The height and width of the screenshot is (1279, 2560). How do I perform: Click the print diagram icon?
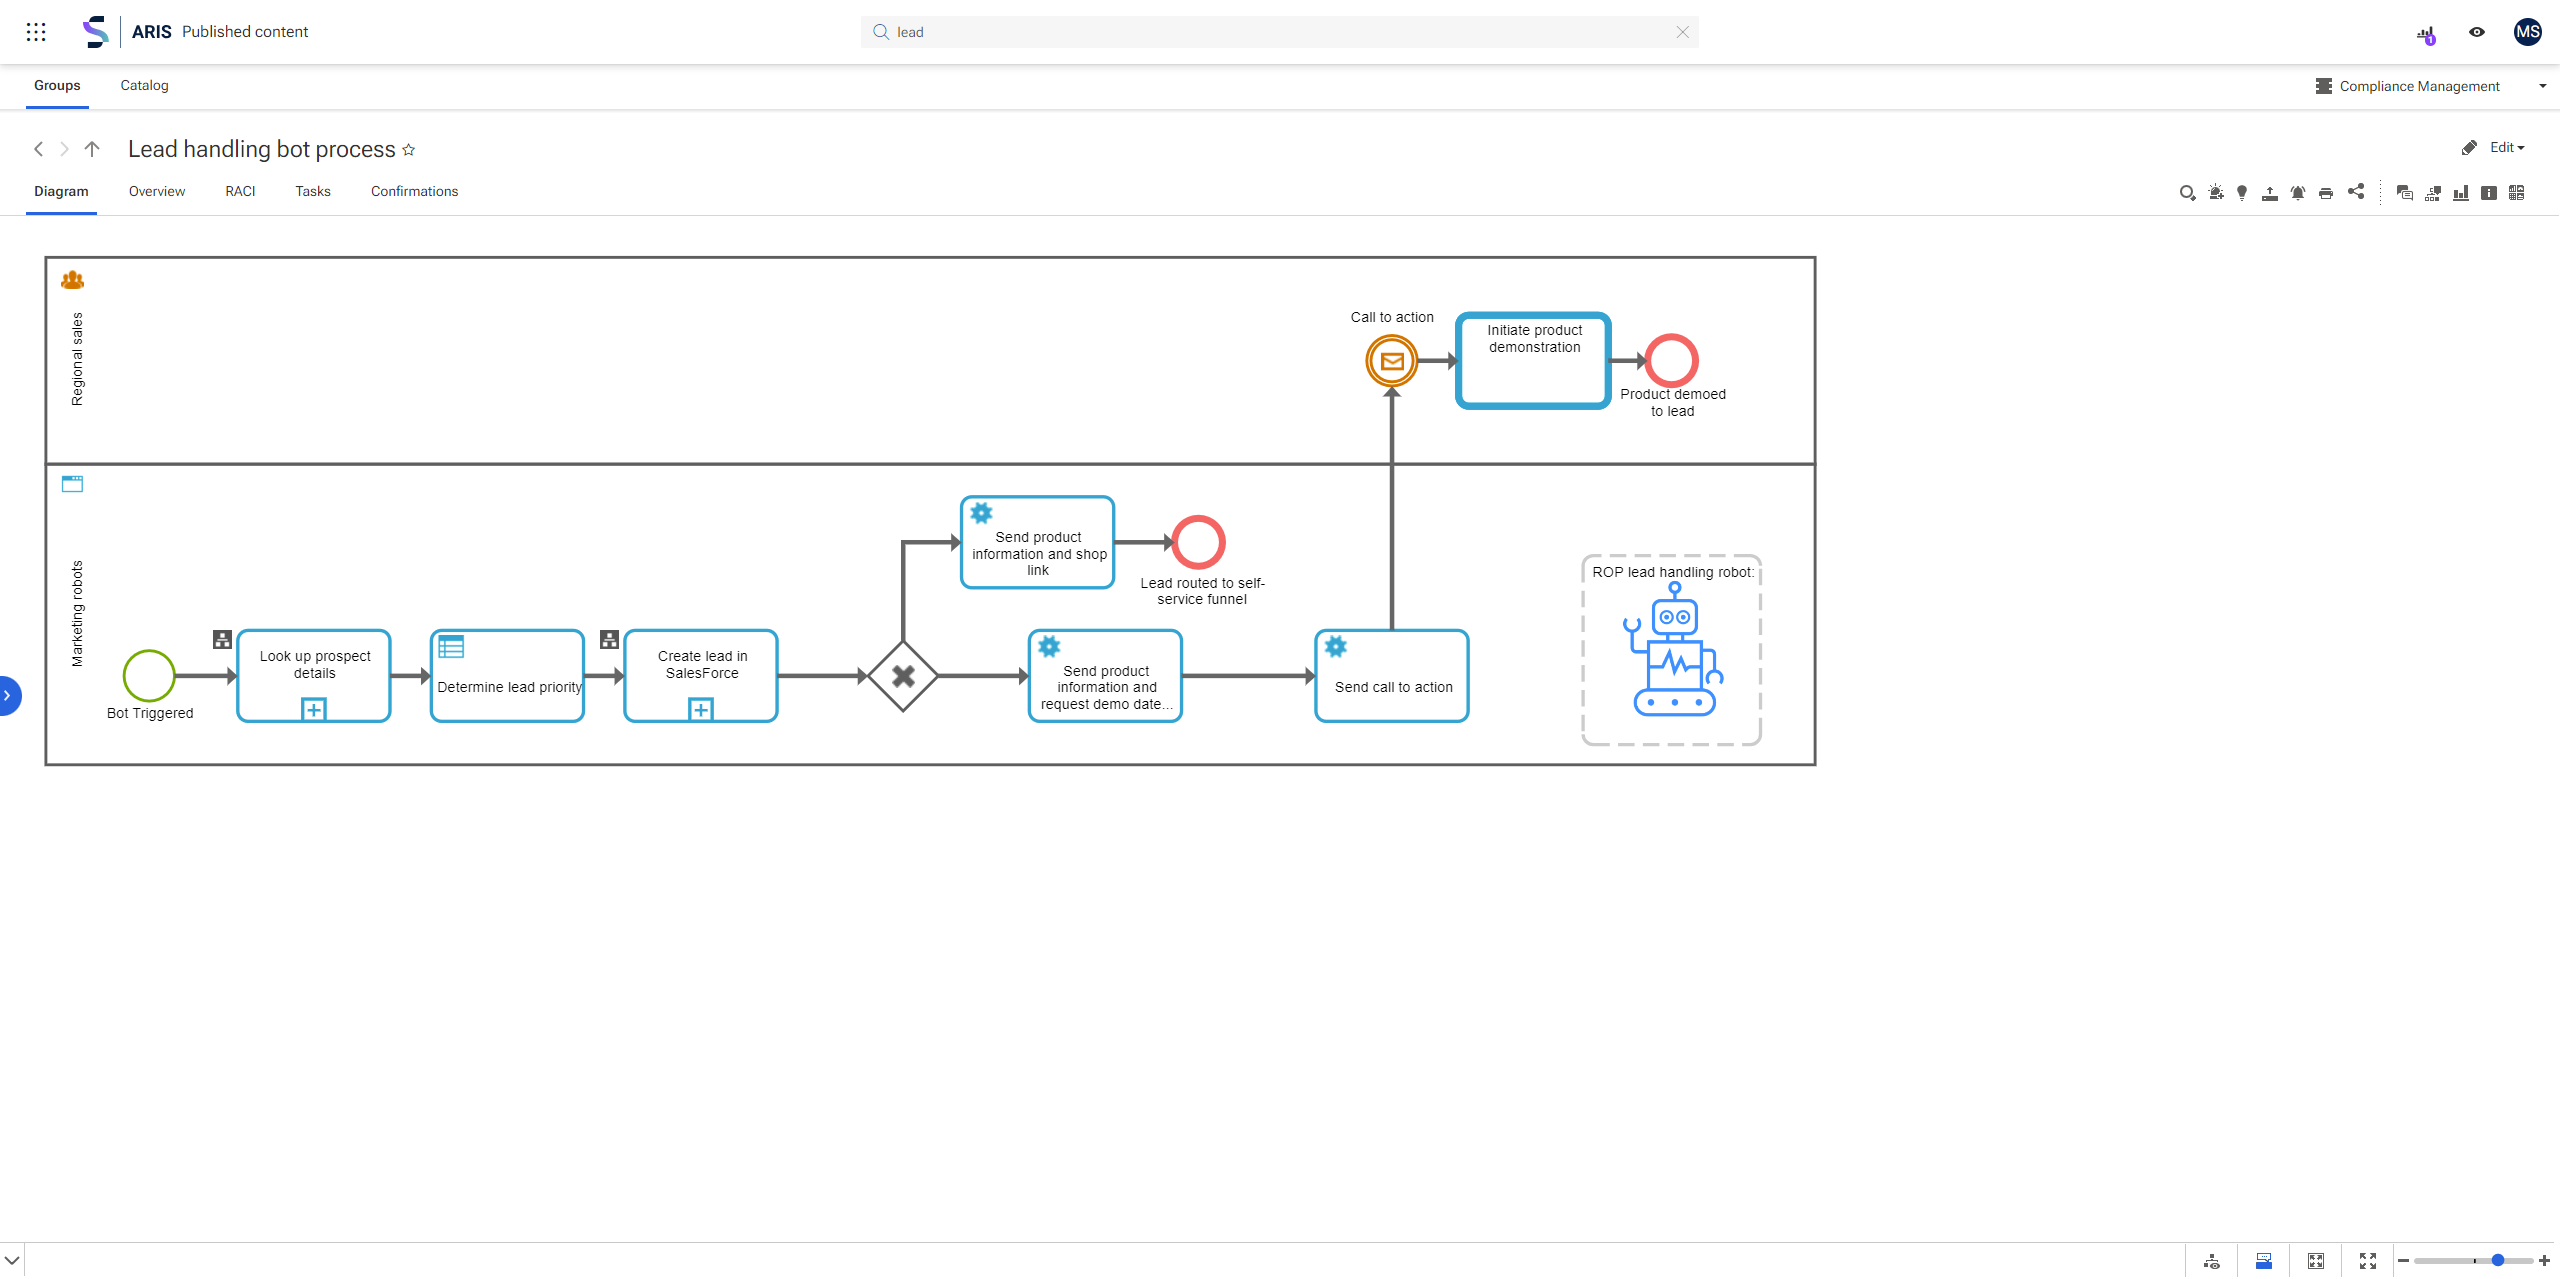coord(2326,192)
